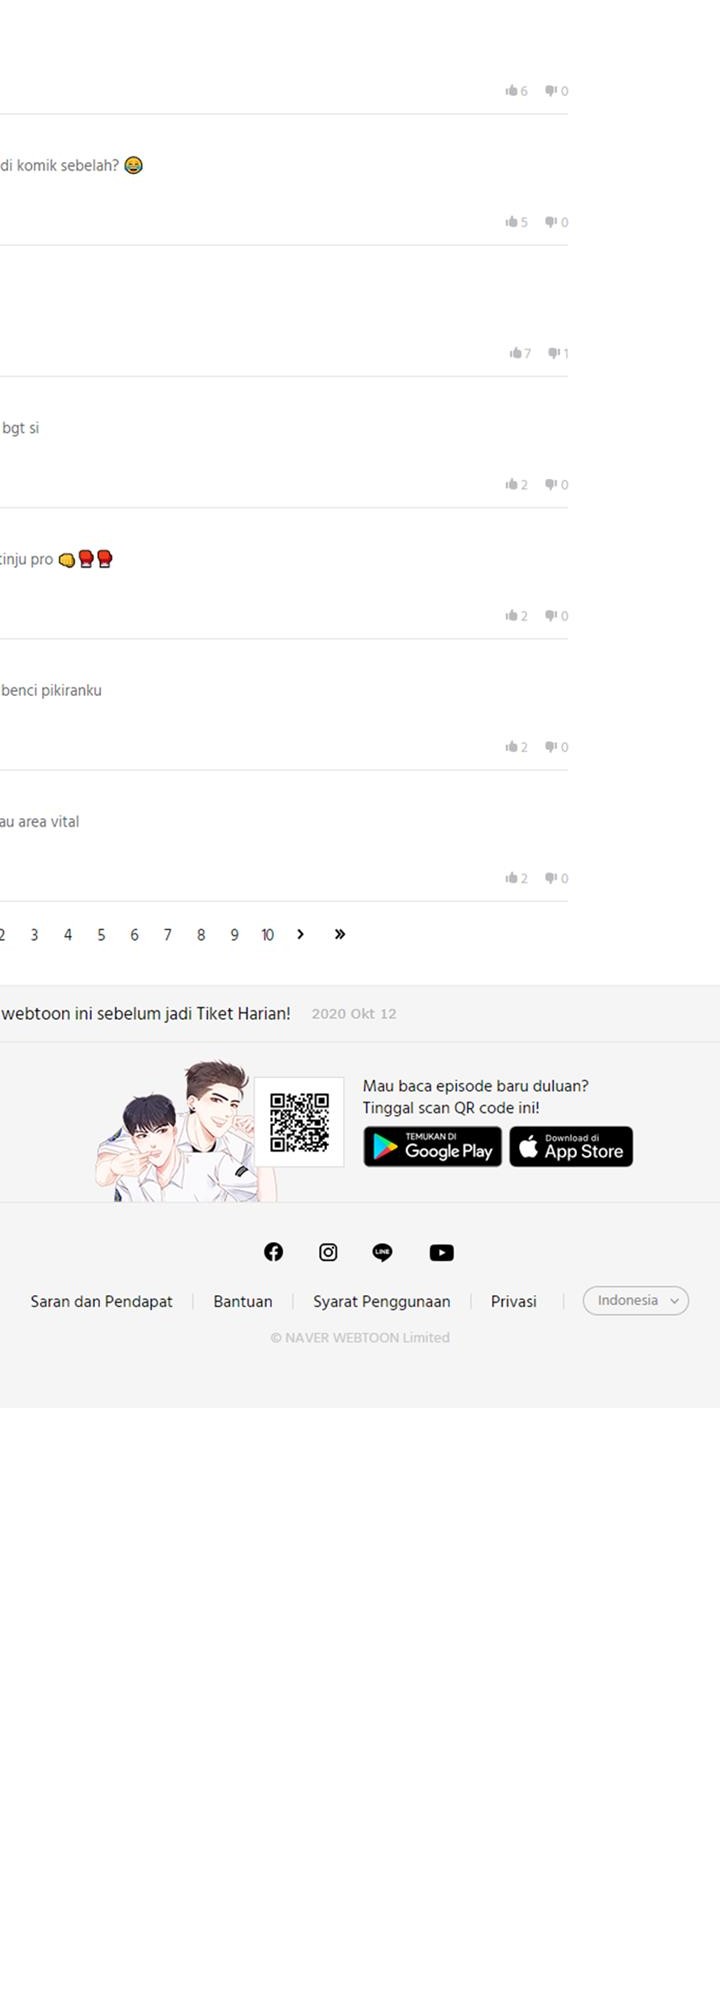
Task: Click the QR code image
Action: tap(299, 1122)
